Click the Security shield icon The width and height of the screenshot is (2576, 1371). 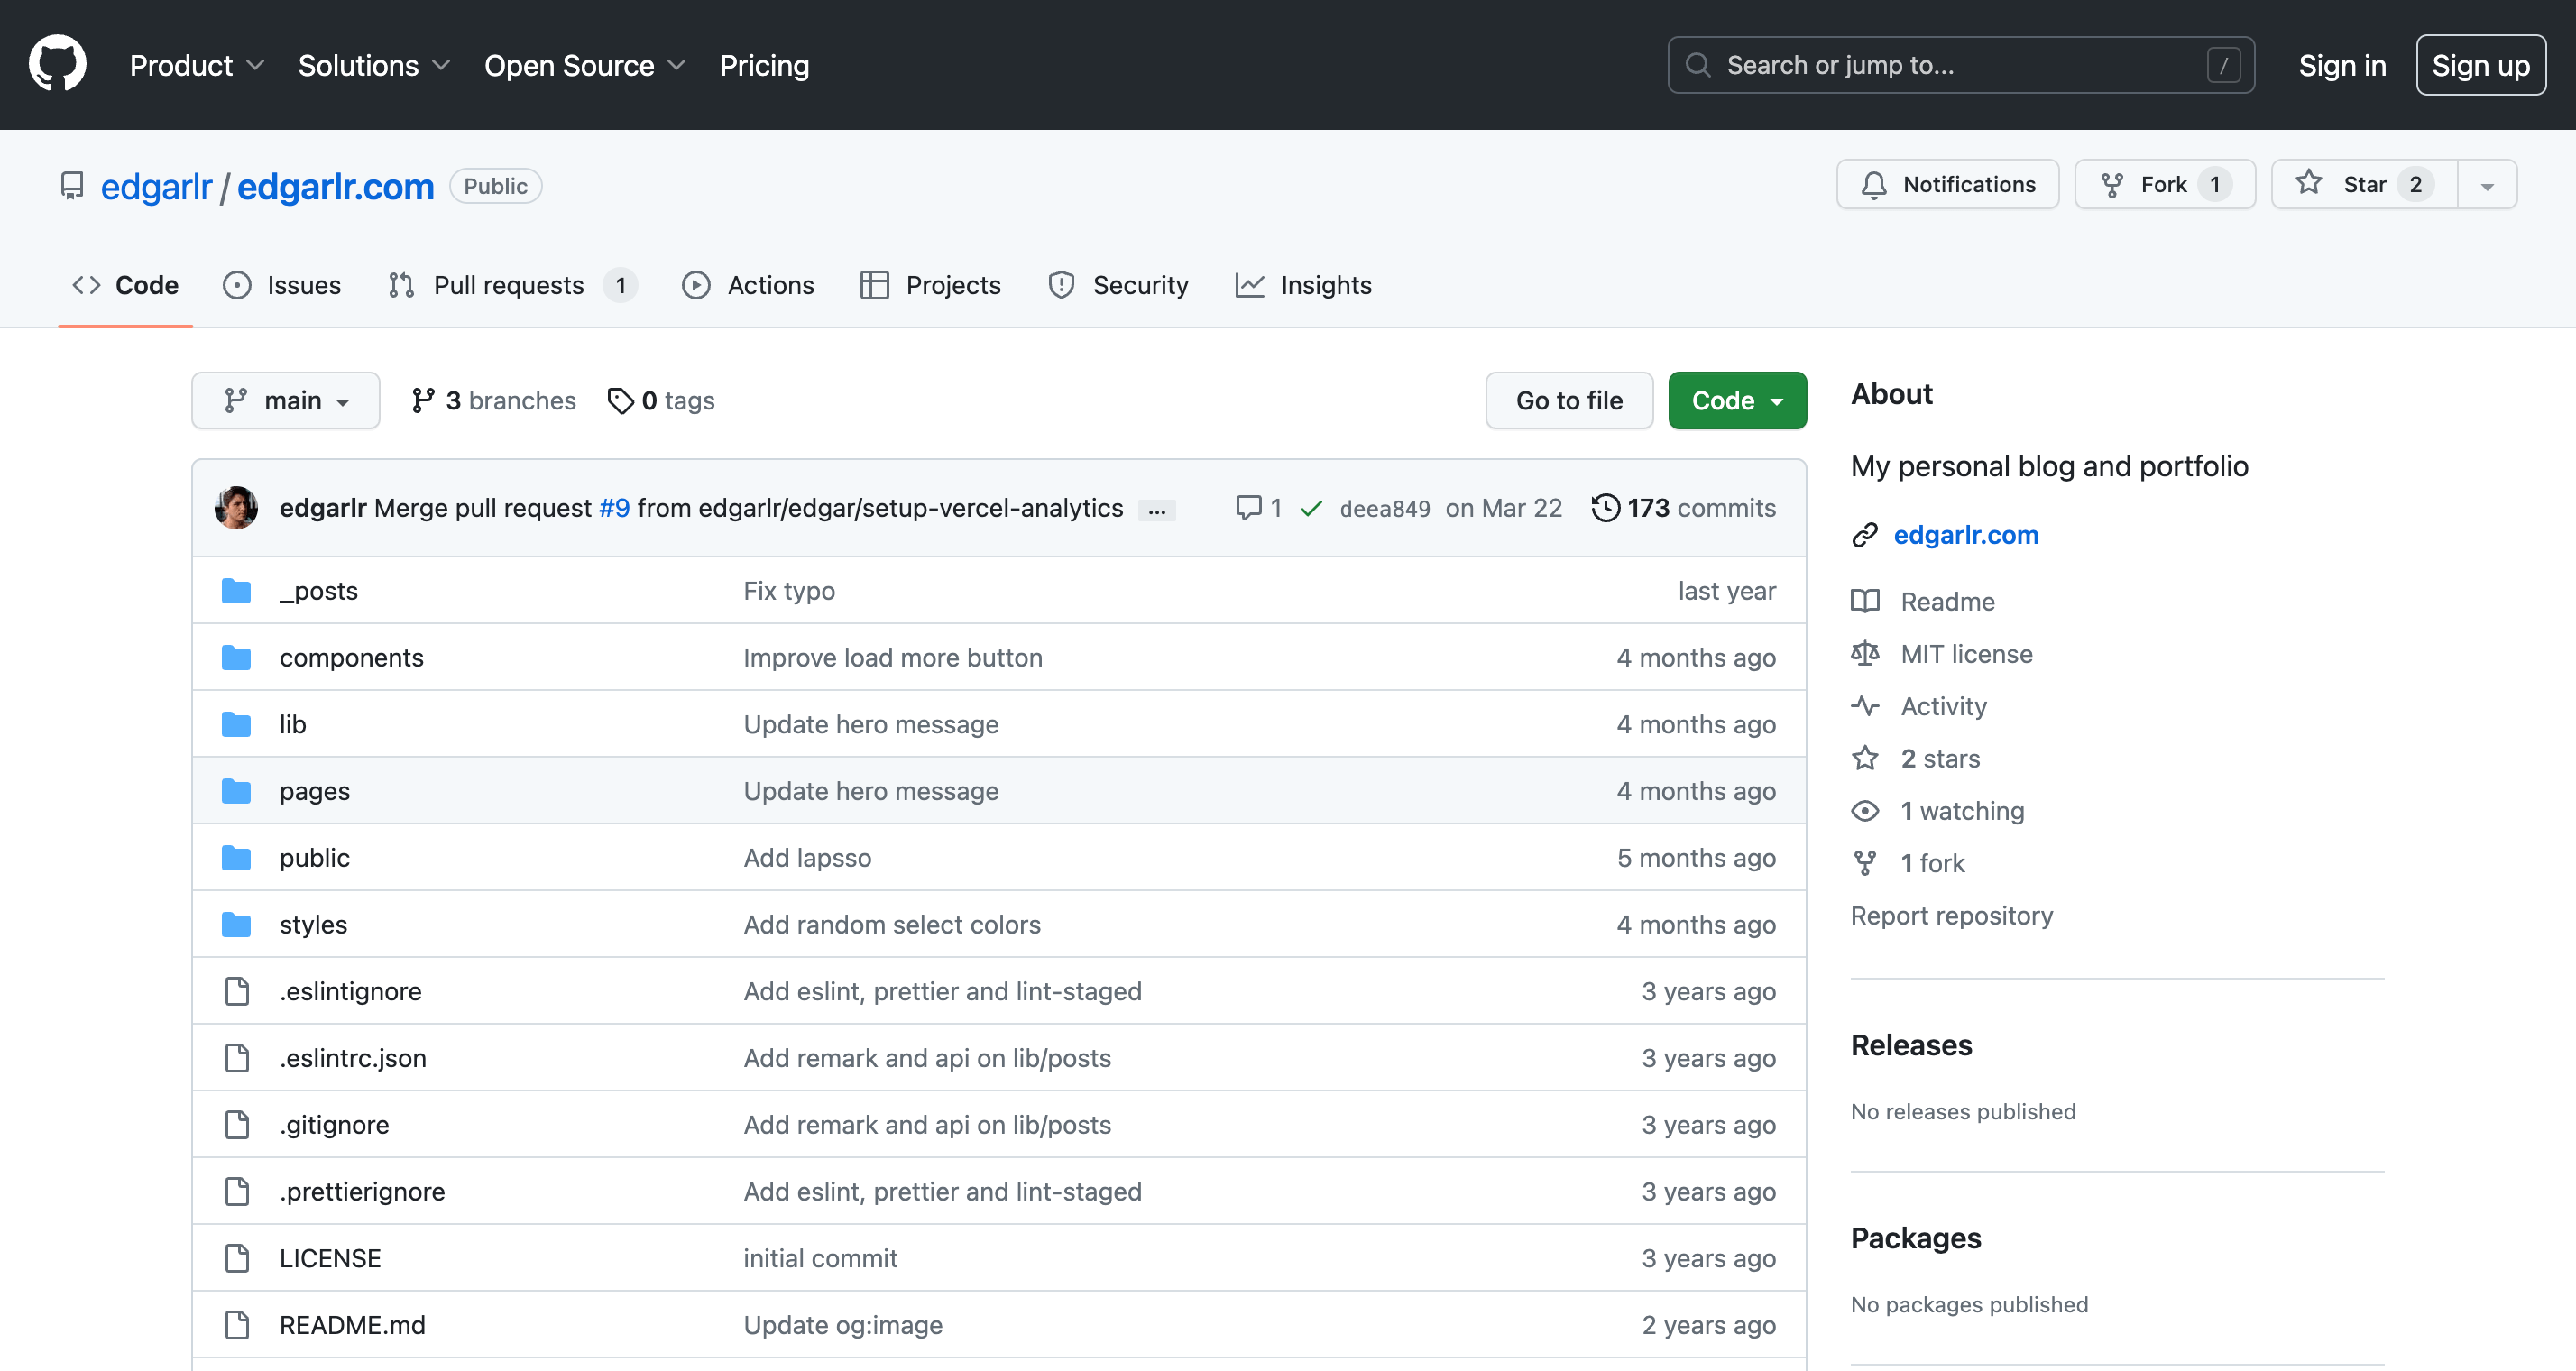point(1061,285)
